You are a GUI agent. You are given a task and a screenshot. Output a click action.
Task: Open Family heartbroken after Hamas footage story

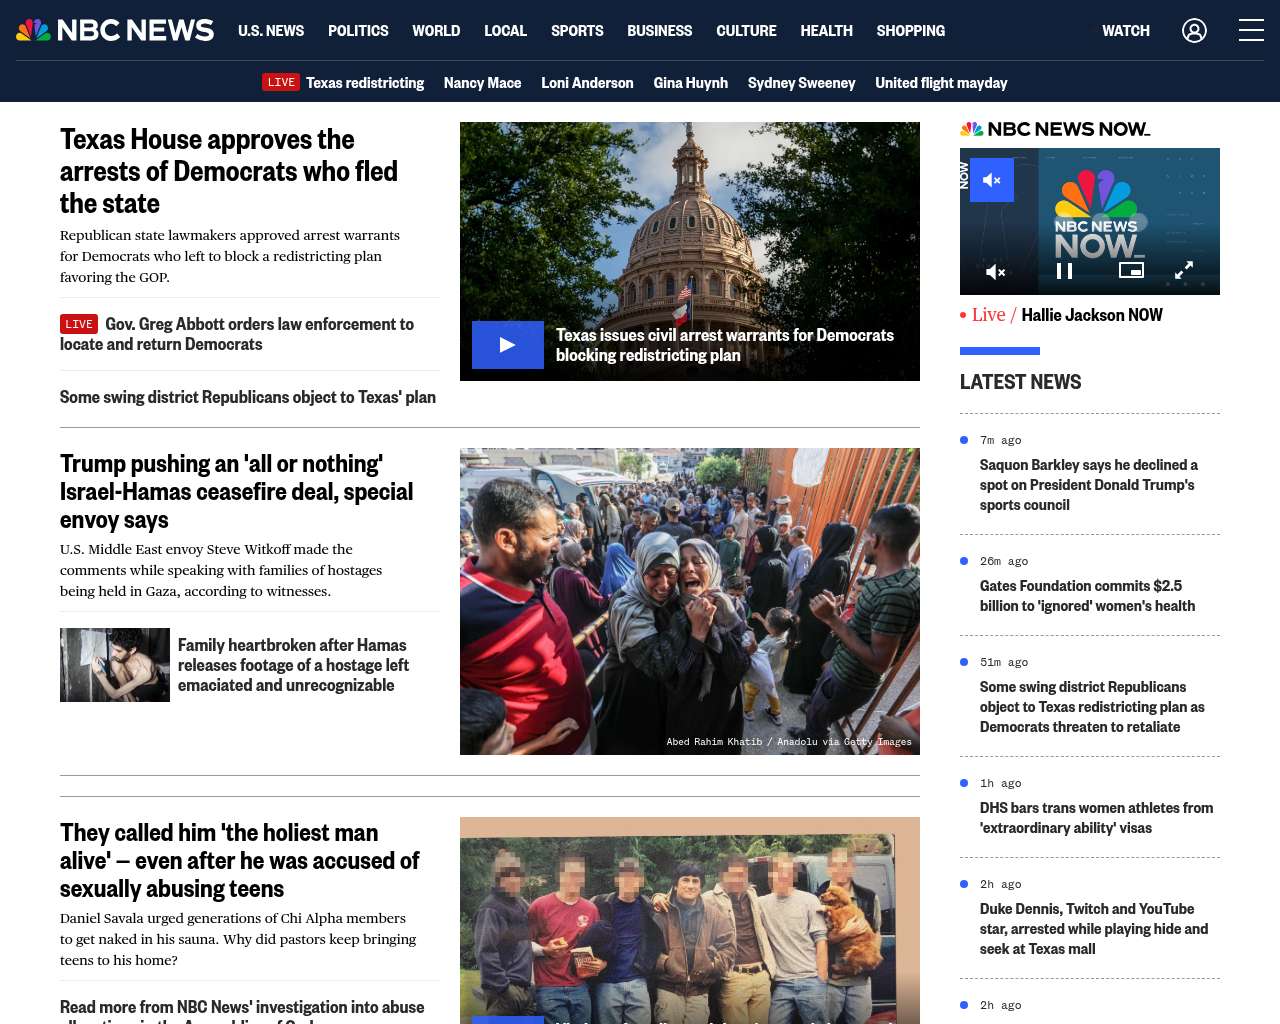[293, 665]
